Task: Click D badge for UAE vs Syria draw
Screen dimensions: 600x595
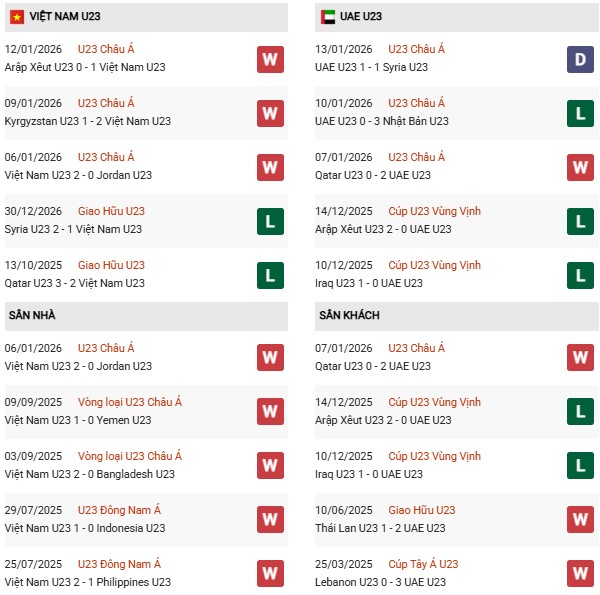Action: 581,59
